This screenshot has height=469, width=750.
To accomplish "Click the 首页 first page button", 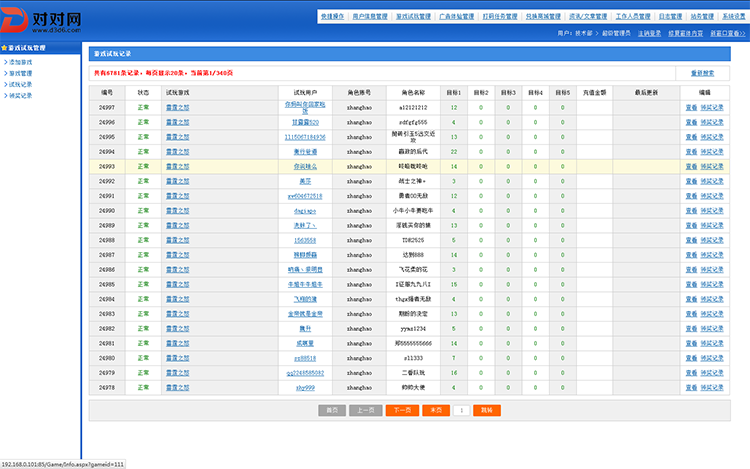I will [332, 410].
